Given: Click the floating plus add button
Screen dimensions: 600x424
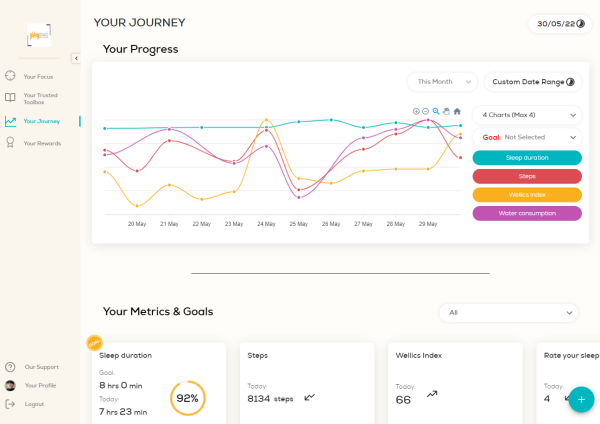Looking at the screenshot, I should click(x=580, y=398).
